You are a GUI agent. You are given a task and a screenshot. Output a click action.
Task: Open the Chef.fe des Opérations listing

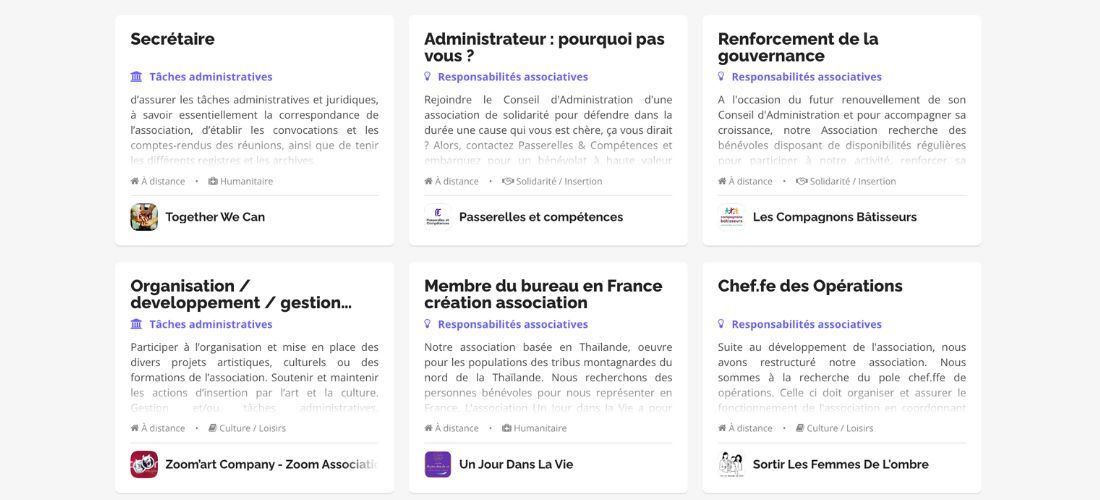(x=810, y=286)
